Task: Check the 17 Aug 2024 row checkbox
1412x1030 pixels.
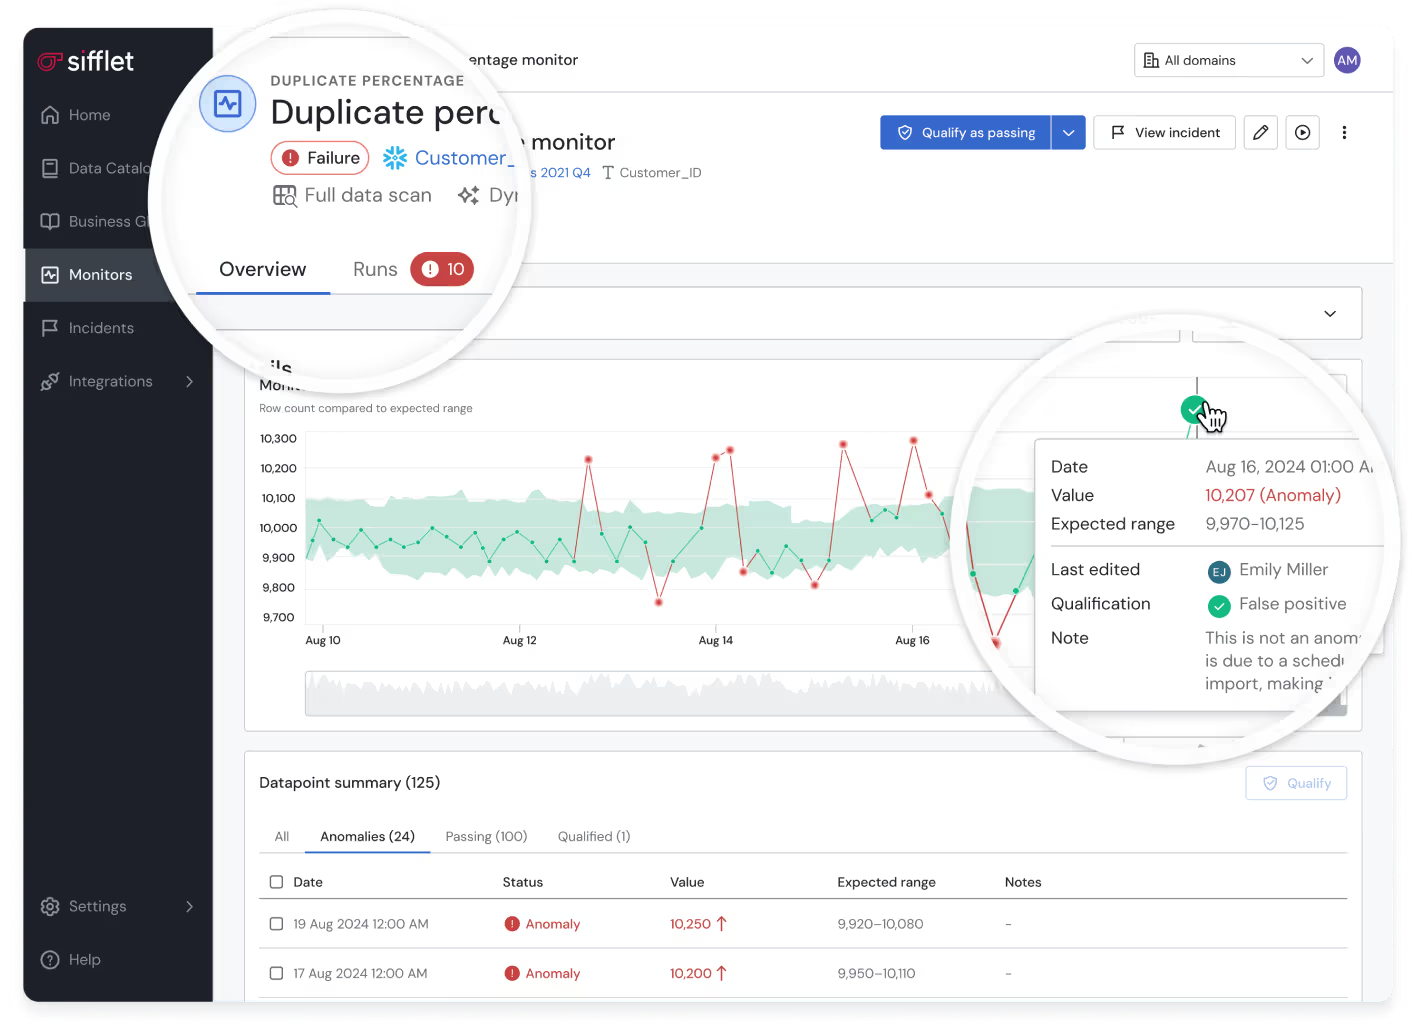Action: pos(276,973)
